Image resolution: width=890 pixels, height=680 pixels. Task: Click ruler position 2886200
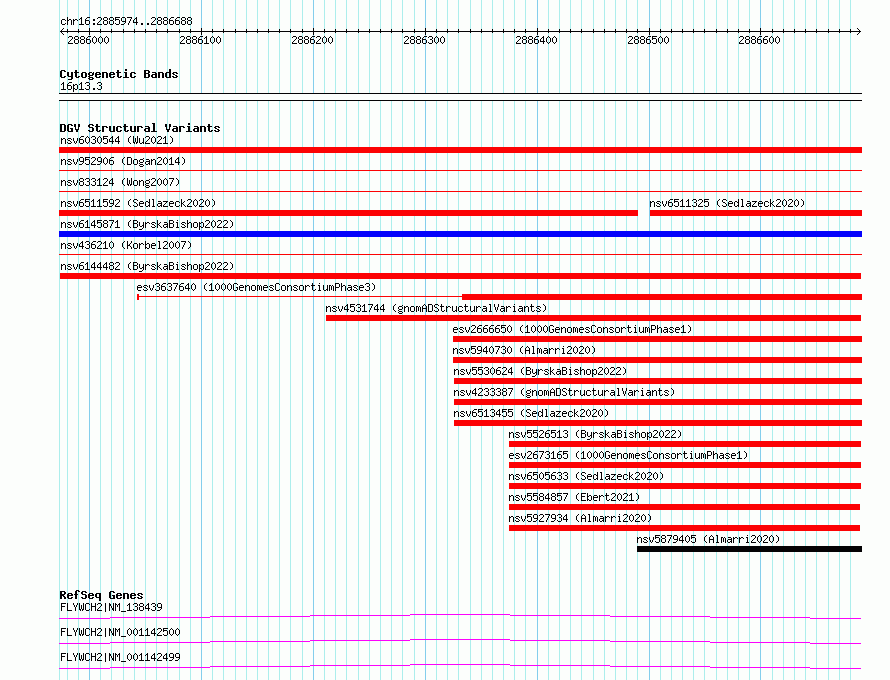click(x=312, y=40)
